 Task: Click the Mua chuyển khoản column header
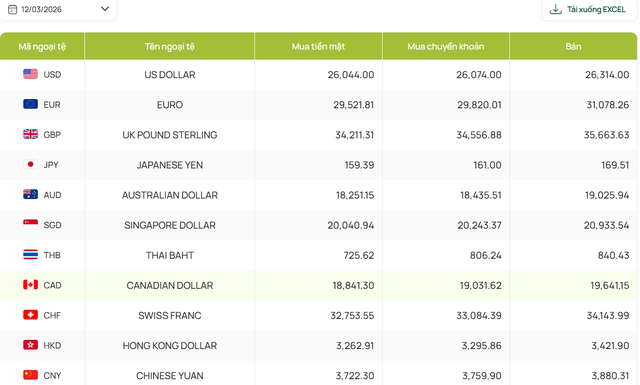(x=446, y=47)
